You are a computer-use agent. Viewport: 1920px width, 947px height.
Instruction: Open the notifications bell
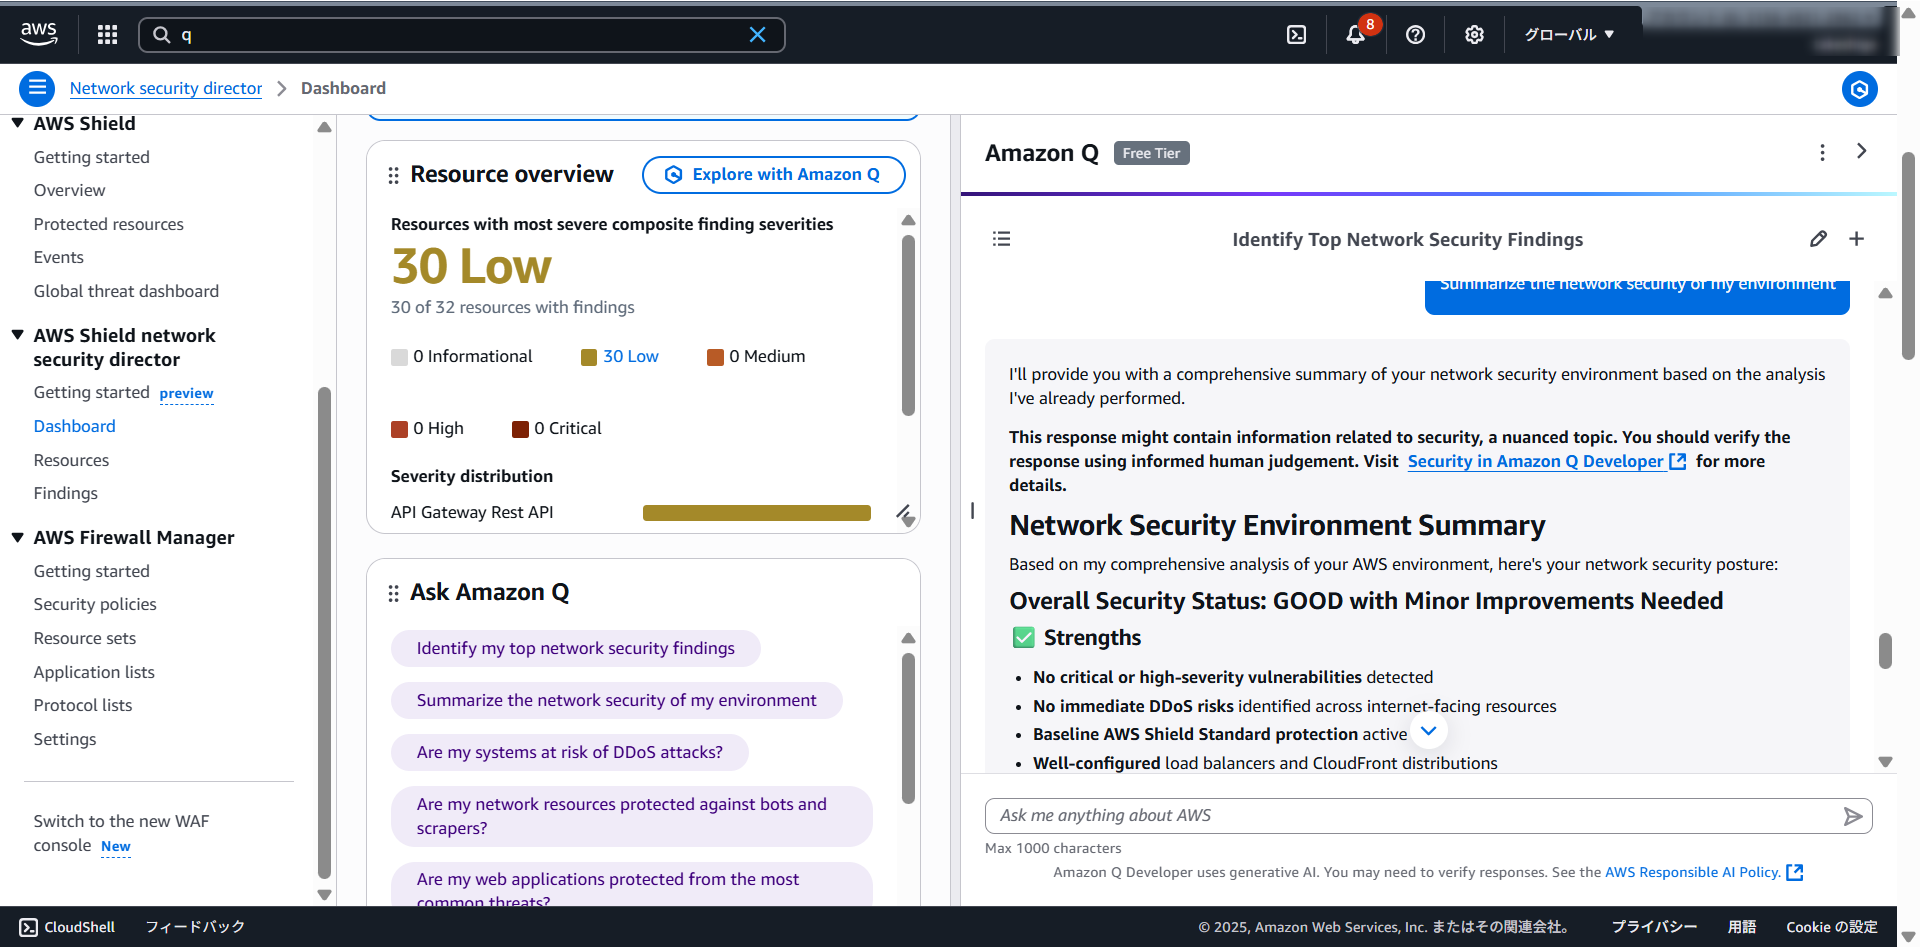1355,35
